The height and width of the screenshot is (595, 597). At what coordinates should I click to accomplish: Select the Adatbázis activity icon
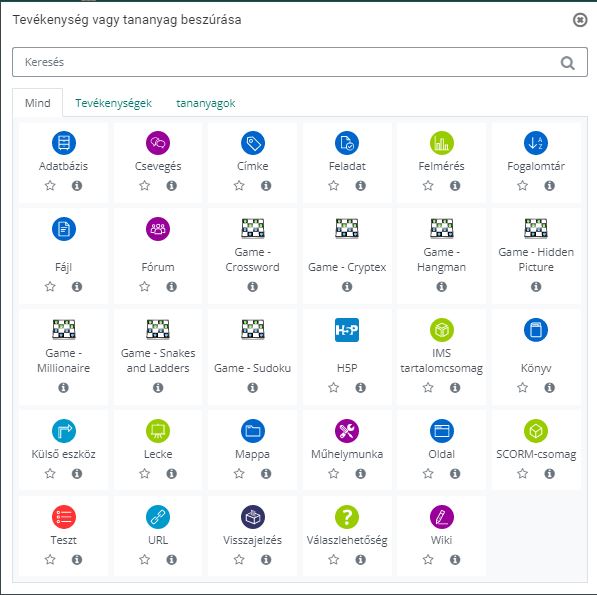pos(64,143)
